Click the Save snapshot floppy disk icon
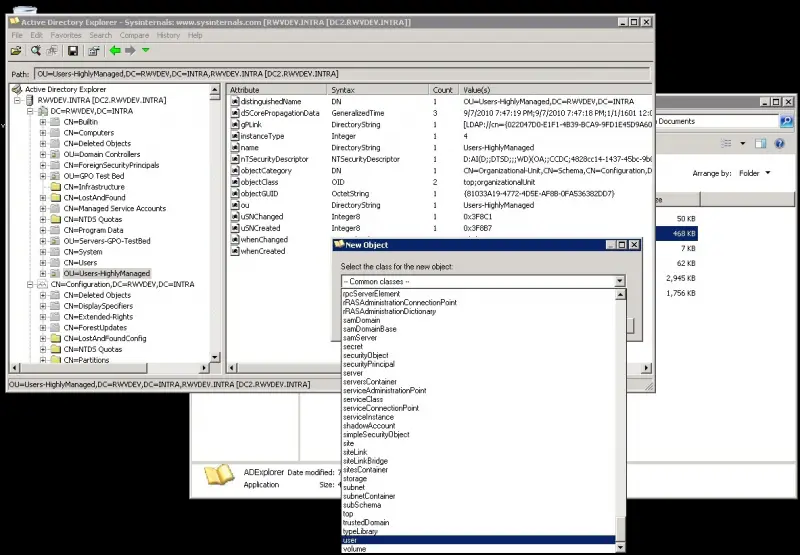Viewport: 800px width, 555px height. coord(73,51)
